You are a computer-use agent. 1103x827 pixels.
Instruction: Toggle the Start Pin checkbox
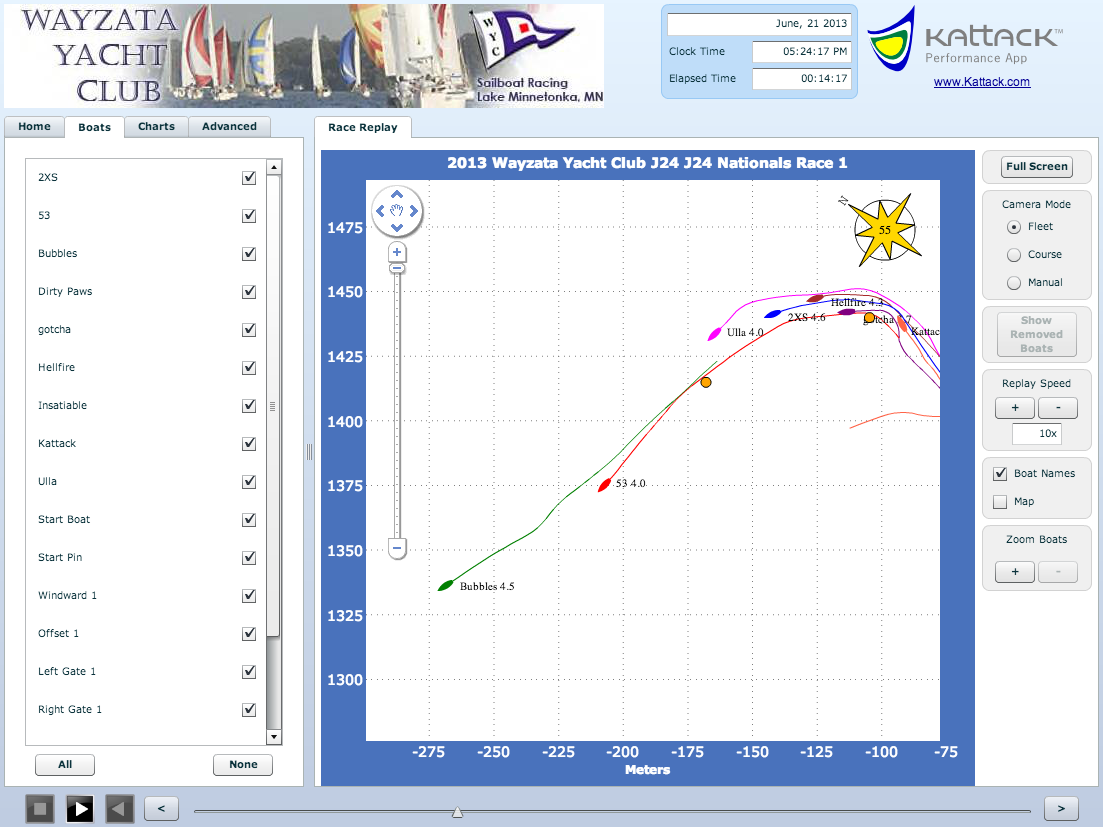(249, 558)
